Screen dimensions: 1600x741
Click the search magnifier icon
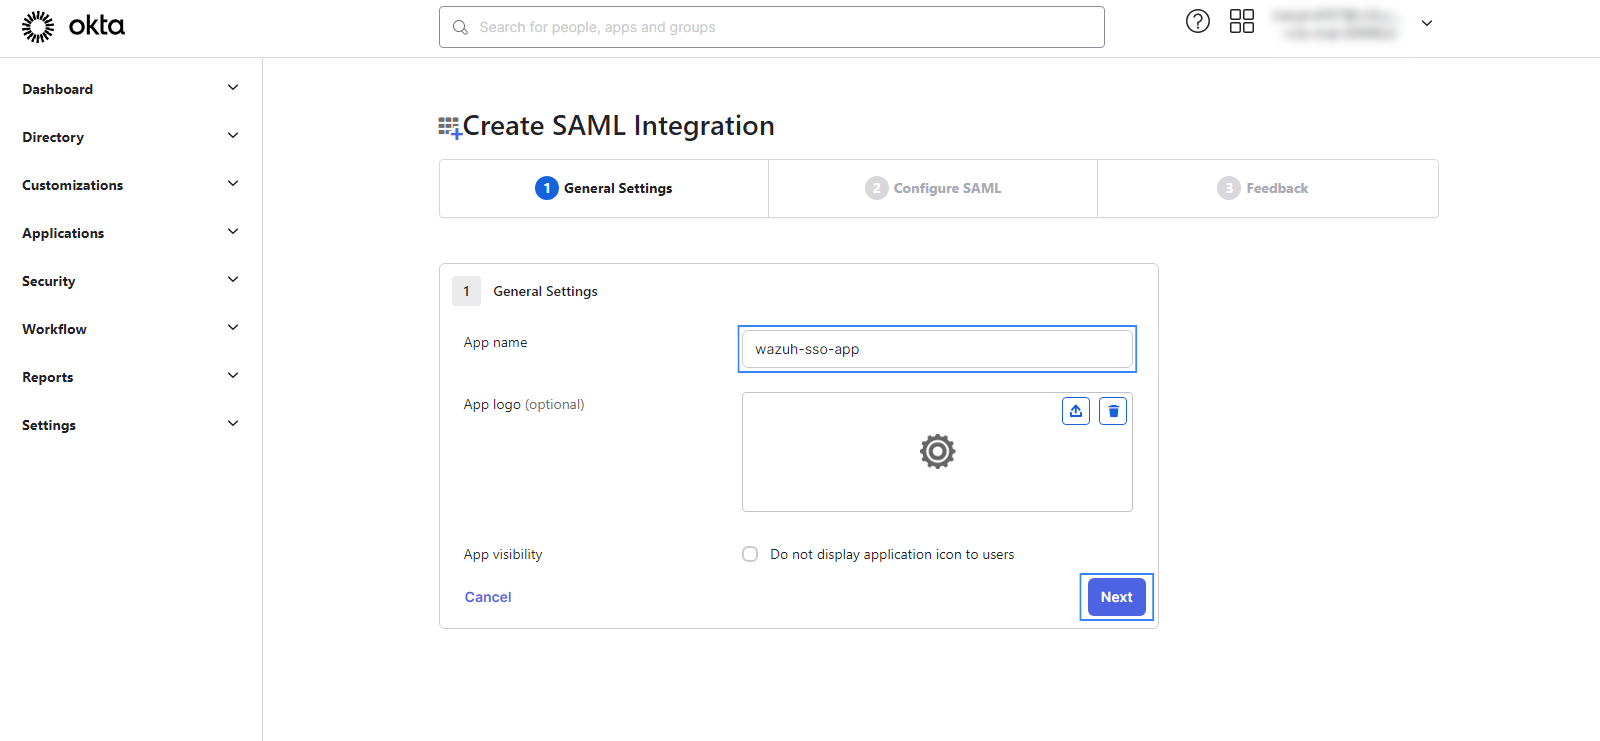[460, 27]
